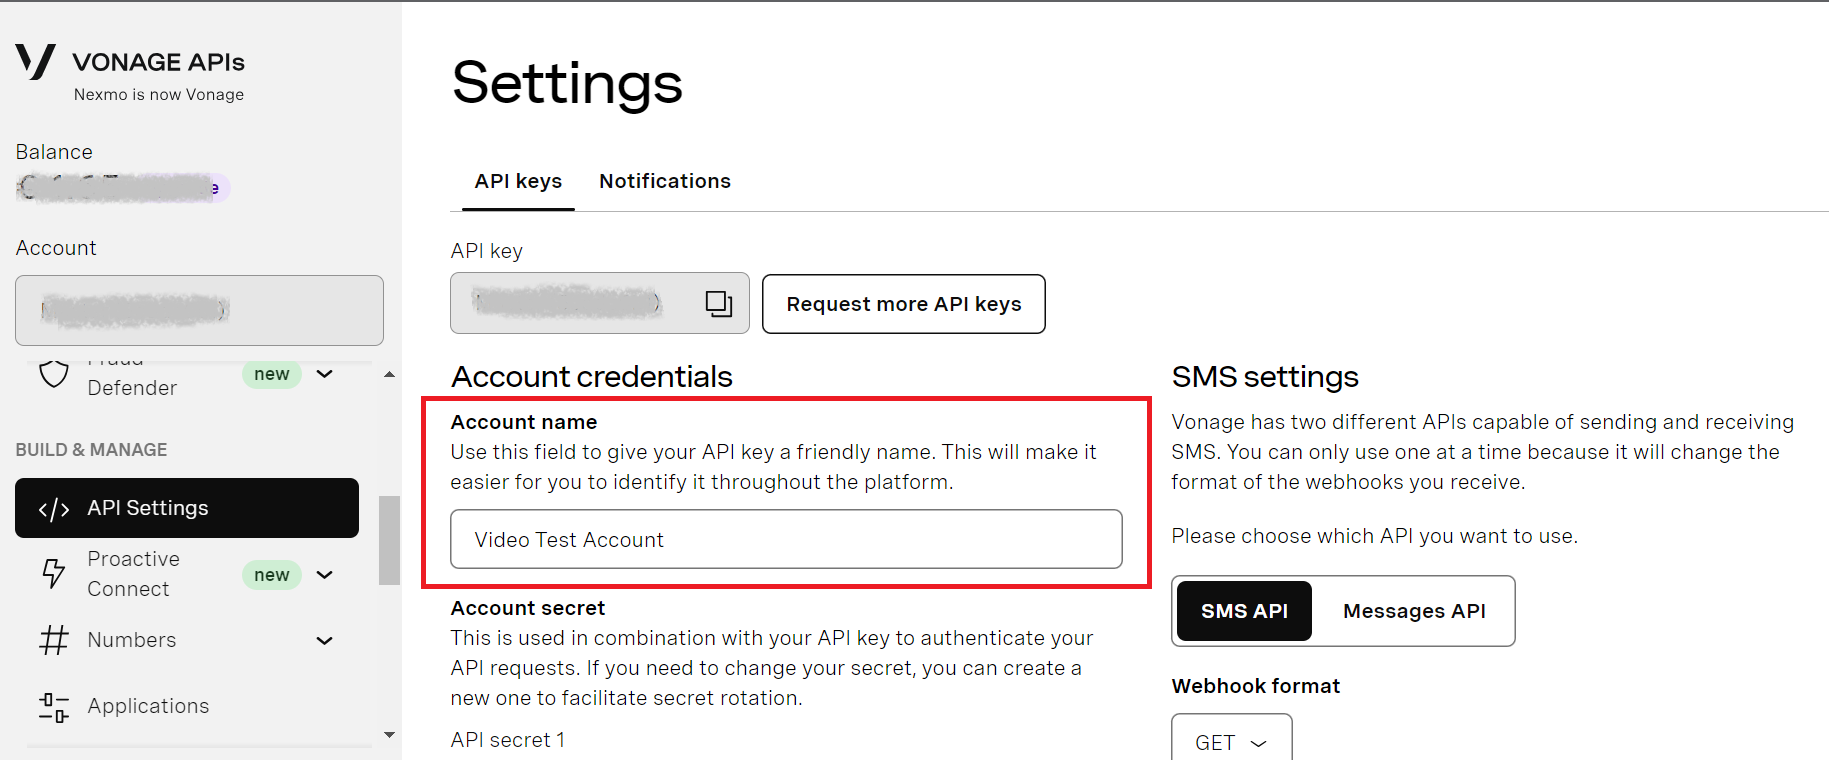Image resolution: width=1829 pixels, height=760 pixels.
Task: Click the Applications sliders icon
Action: (x=54, y=707)
